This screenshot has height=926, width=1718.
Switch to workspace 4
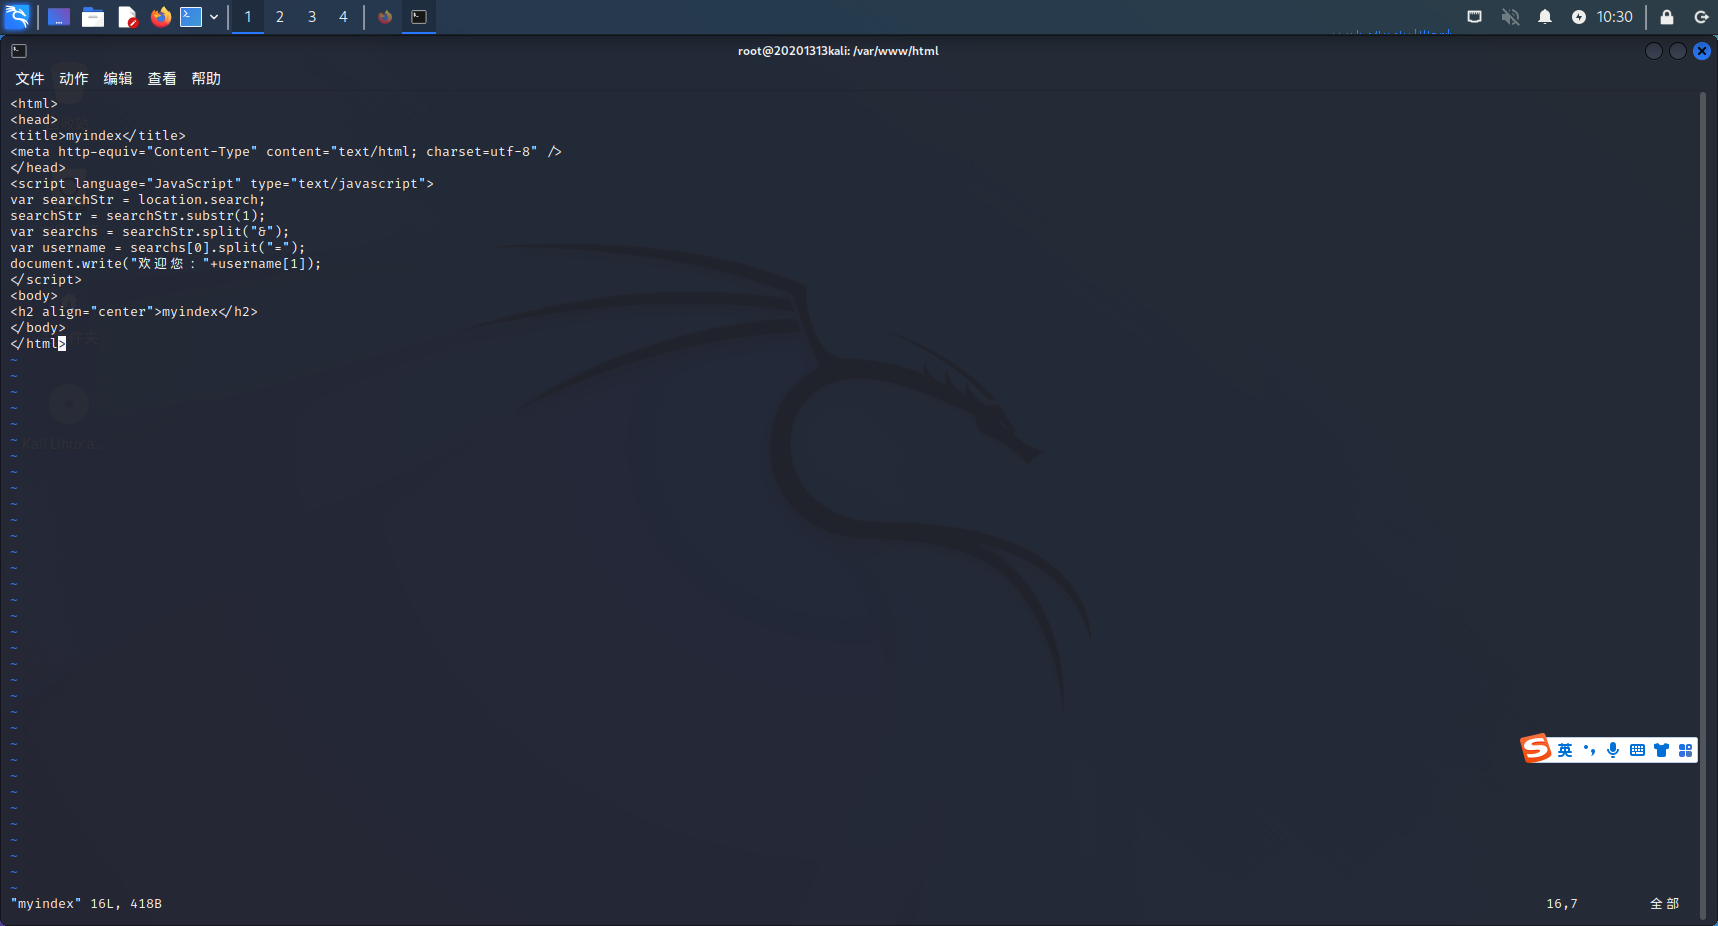[343, 17]
